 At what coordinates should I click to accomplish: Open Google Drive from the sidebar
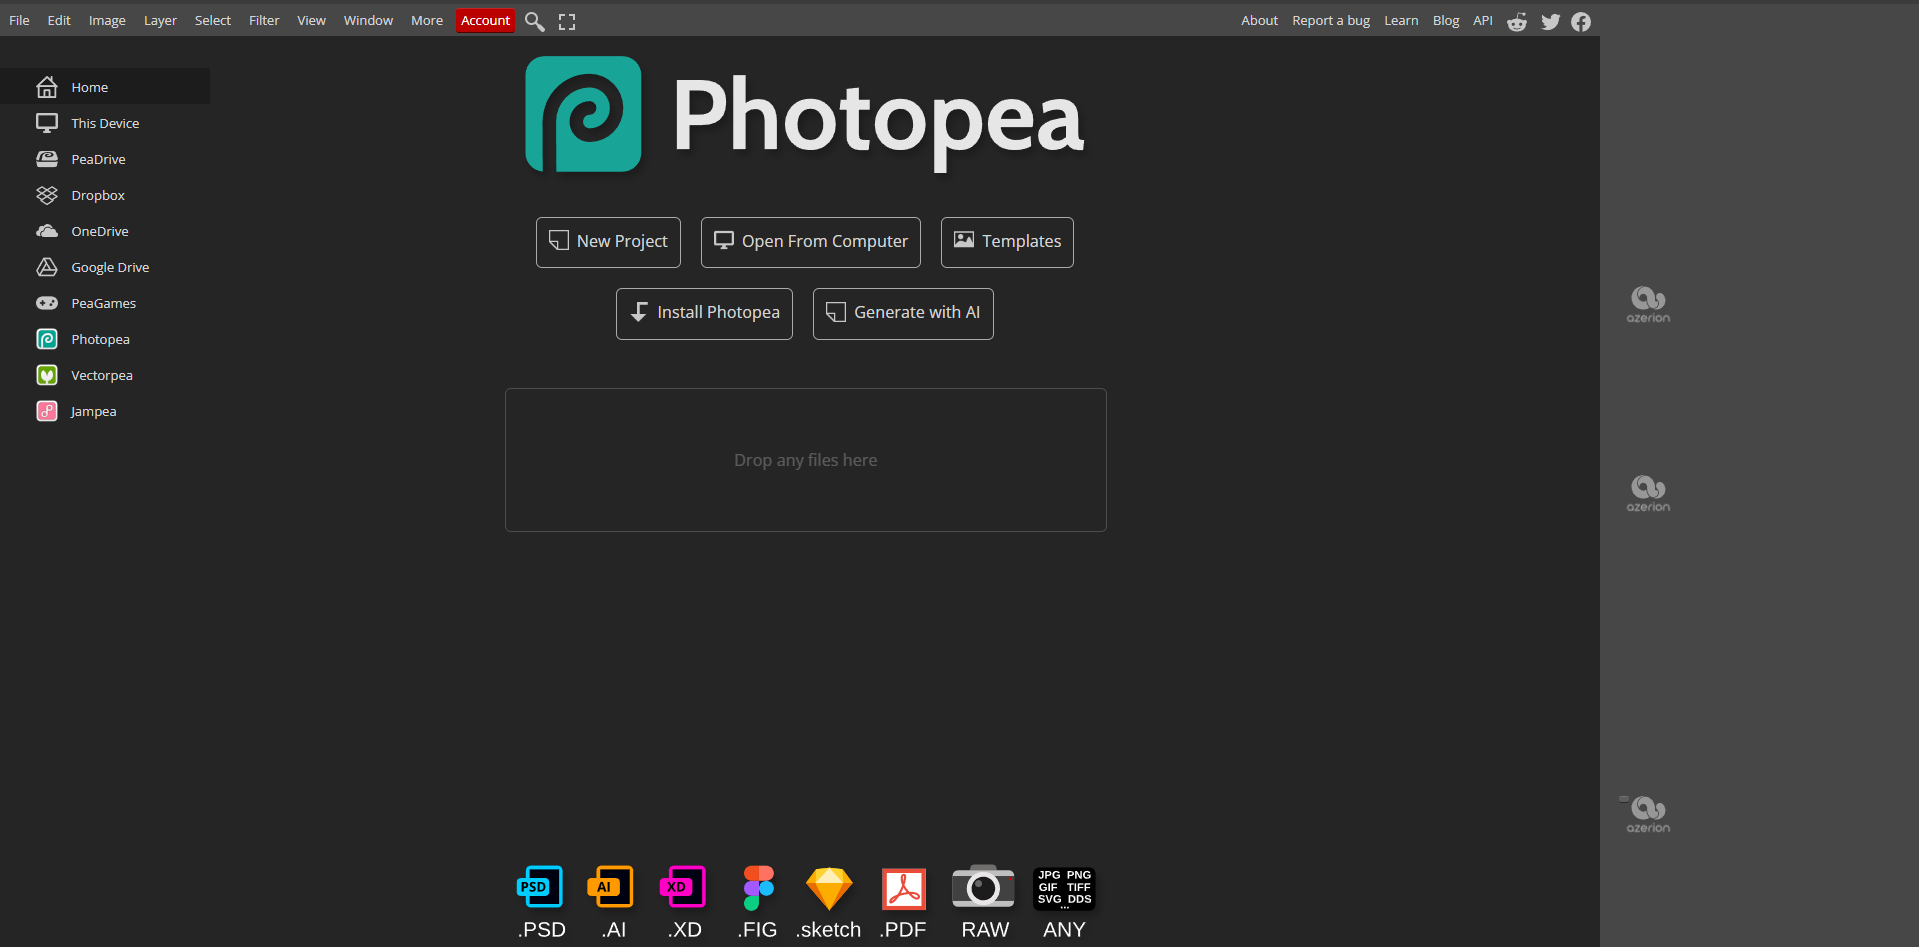click(109, 267)
